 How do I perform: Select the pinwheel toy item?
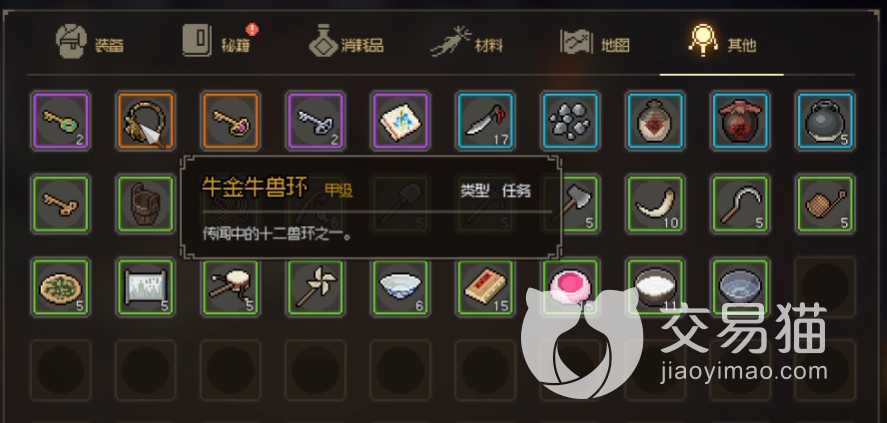(316, 287)
